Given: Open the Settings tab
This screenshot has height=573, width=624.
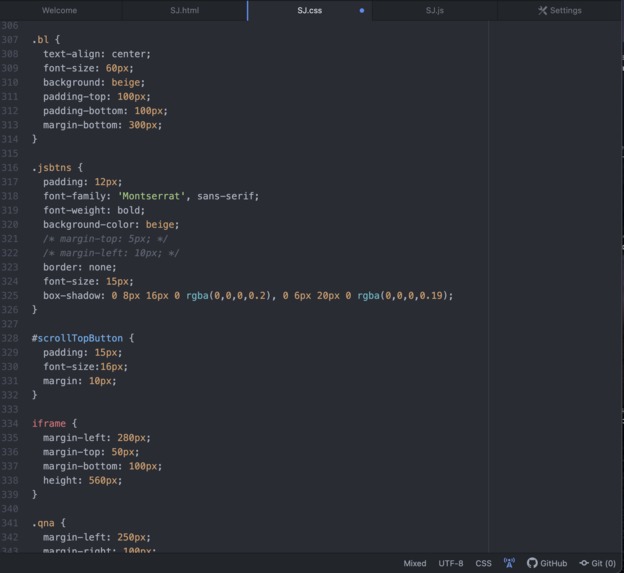Looking at the screenshot, I should pyautogui.click(x=560, y=10).
